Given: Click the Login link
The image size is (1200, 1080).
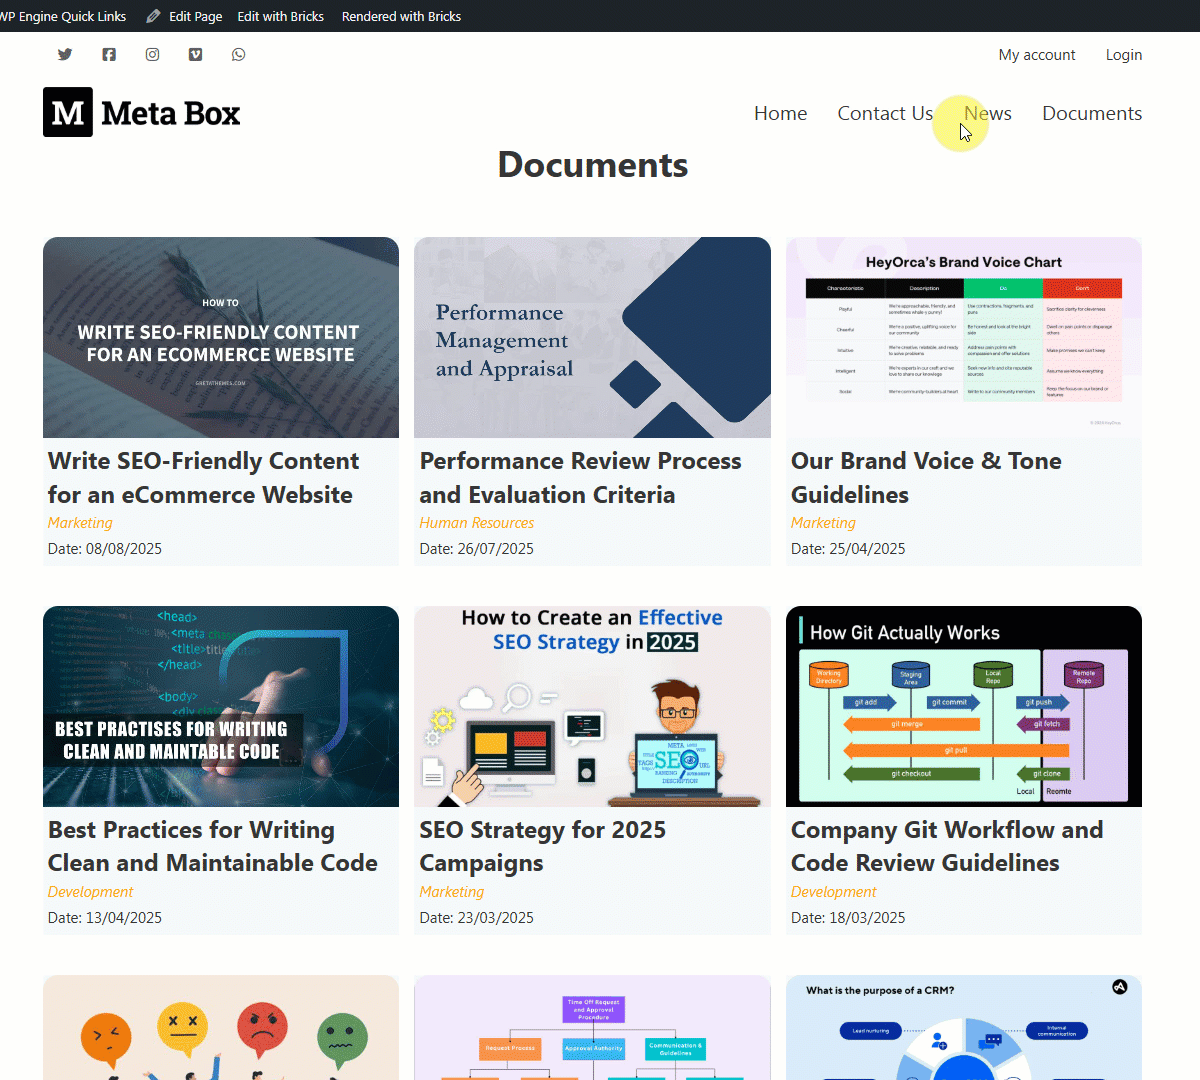Looking at the screenshot, I should coord(1123,55).
